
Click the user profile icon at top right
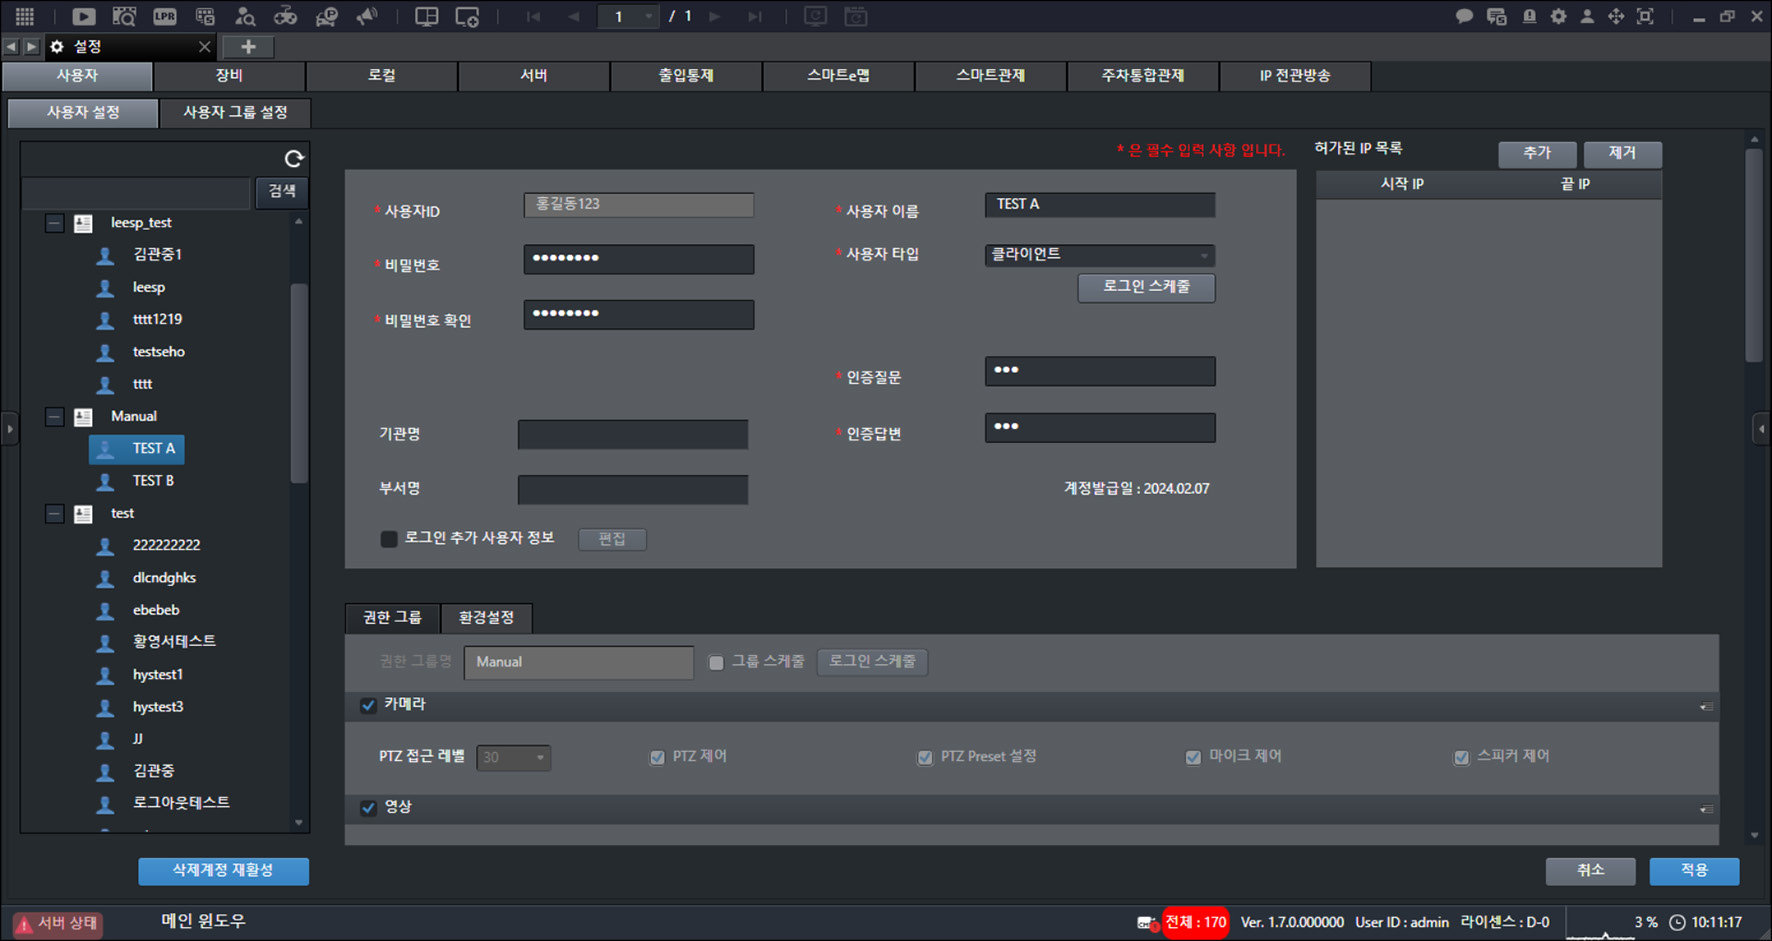click(x=1587, y=16)
